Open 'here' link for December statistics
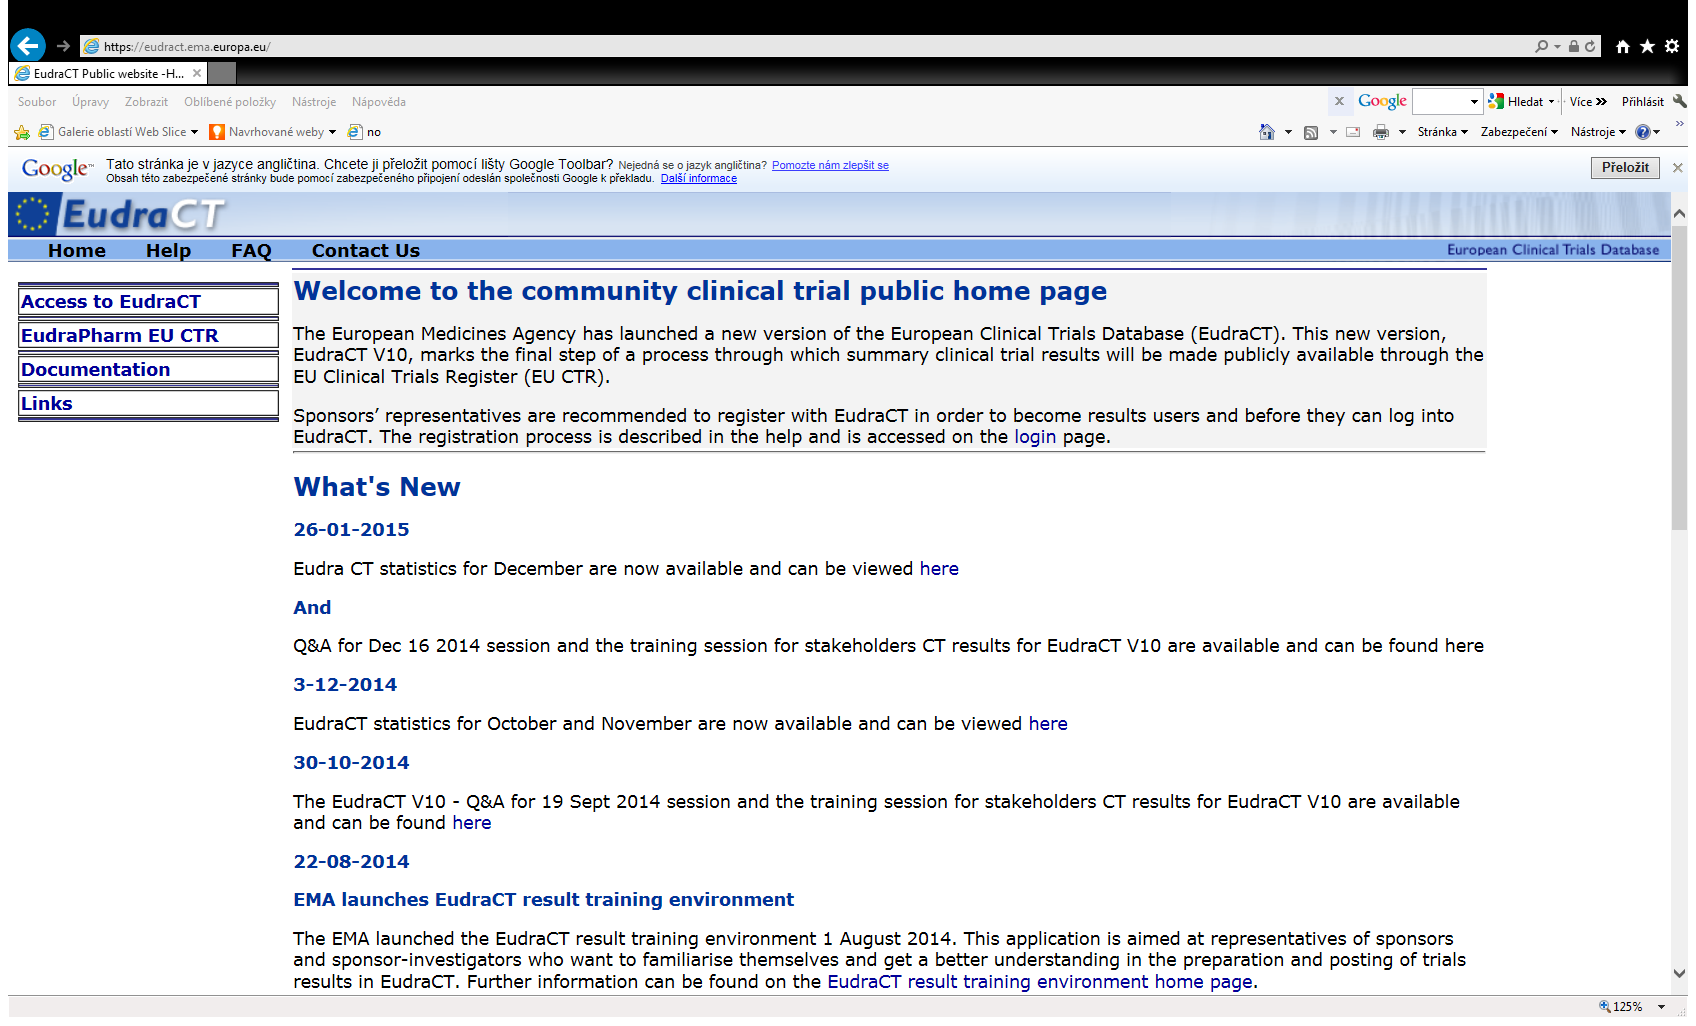Image resolution: width=1696 pixels, height=1026 pixels. coord(939,568)
